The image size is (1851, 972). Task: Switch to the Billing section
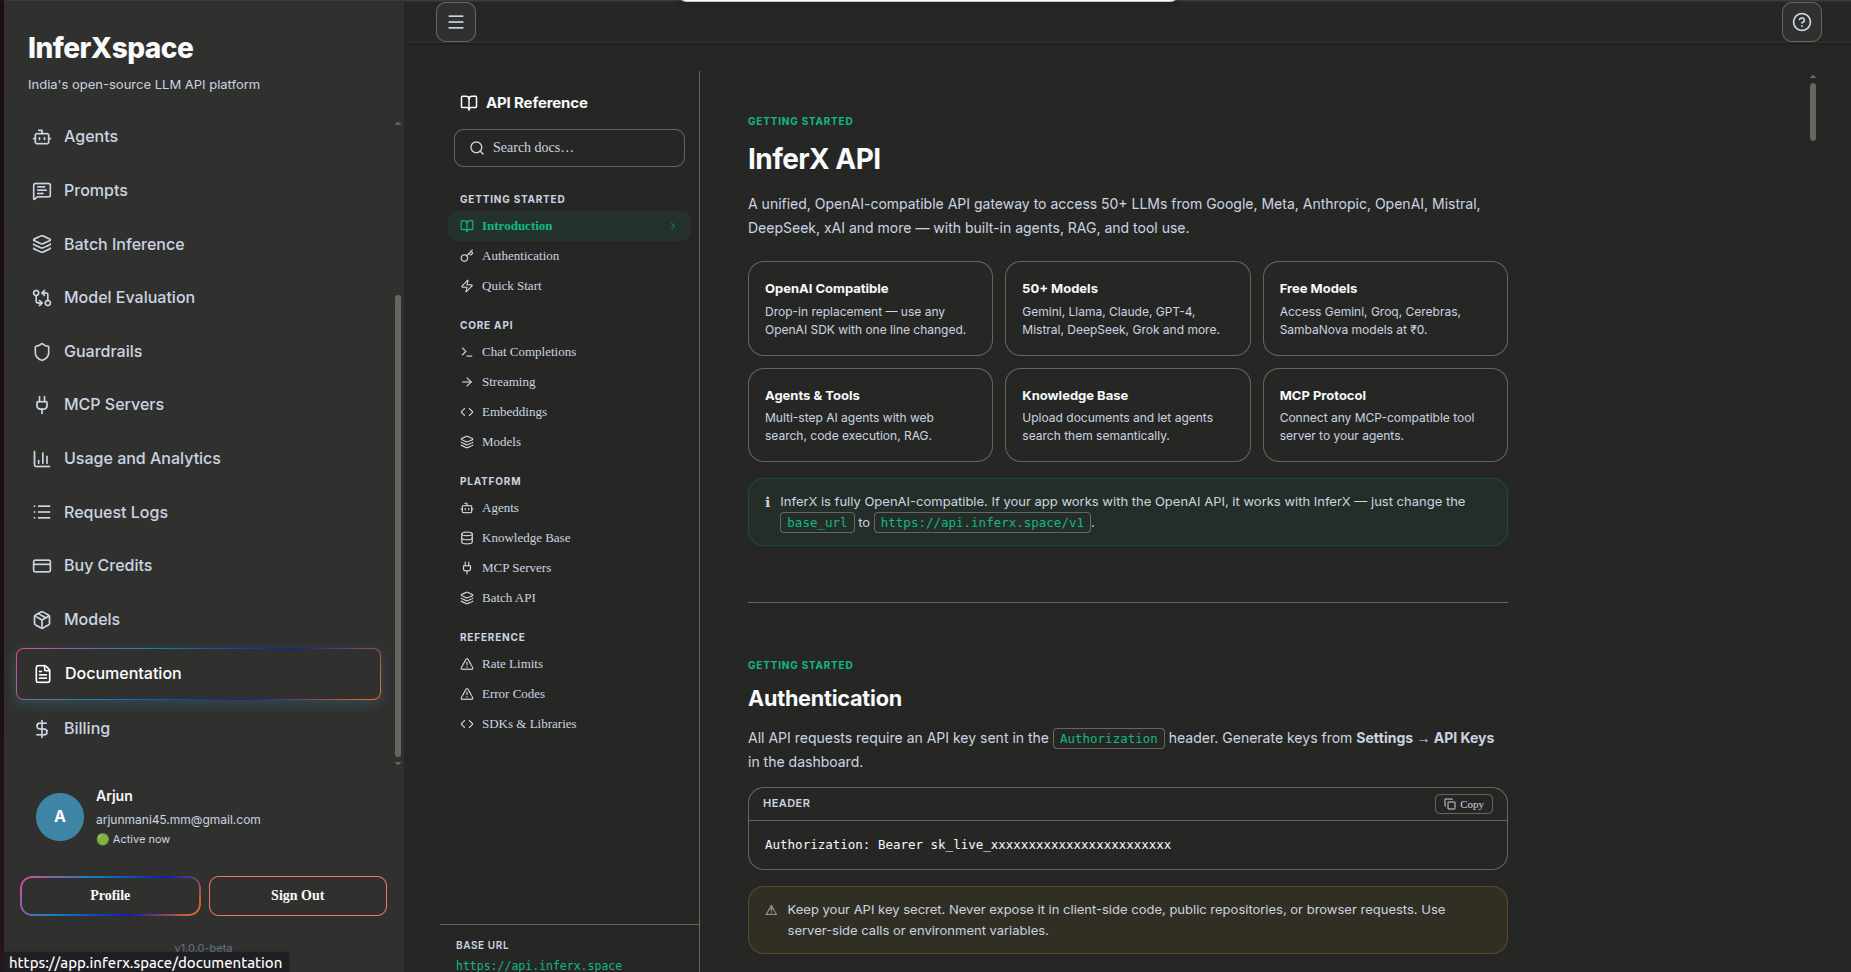pos(86,728)
